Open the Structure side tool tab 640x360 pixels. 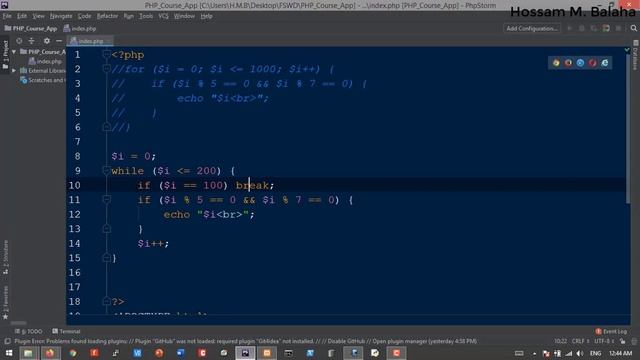(x=5, y=257)
